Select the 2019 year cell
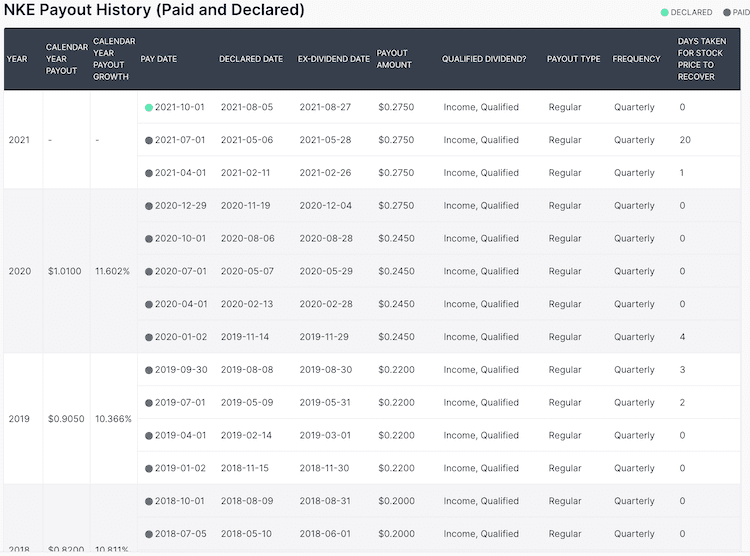Image resolution: width=750 pixels, height=556 pixels. [x=19, y=419]
